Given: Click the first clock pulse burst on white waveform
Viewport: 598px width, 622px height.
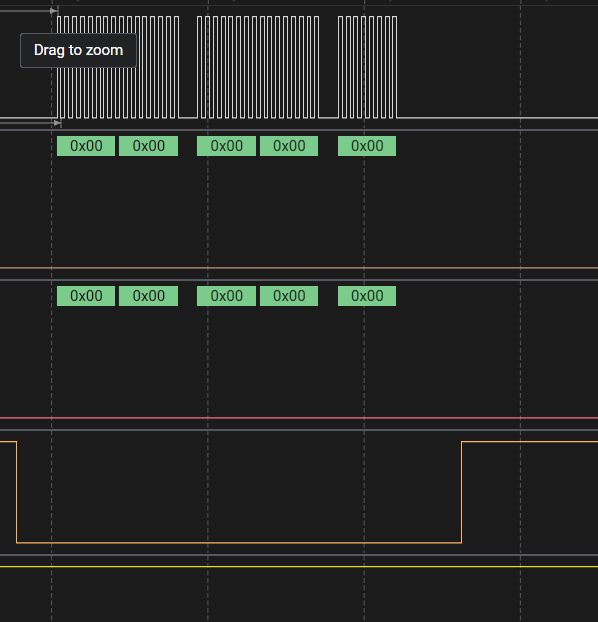Looking at the screenshot, I should [x=118, y=67].
